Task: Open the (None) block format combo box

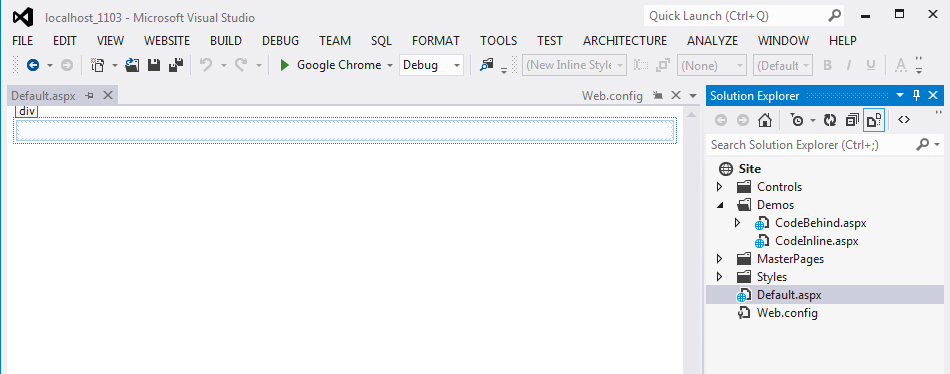Action: click(712, 65)
